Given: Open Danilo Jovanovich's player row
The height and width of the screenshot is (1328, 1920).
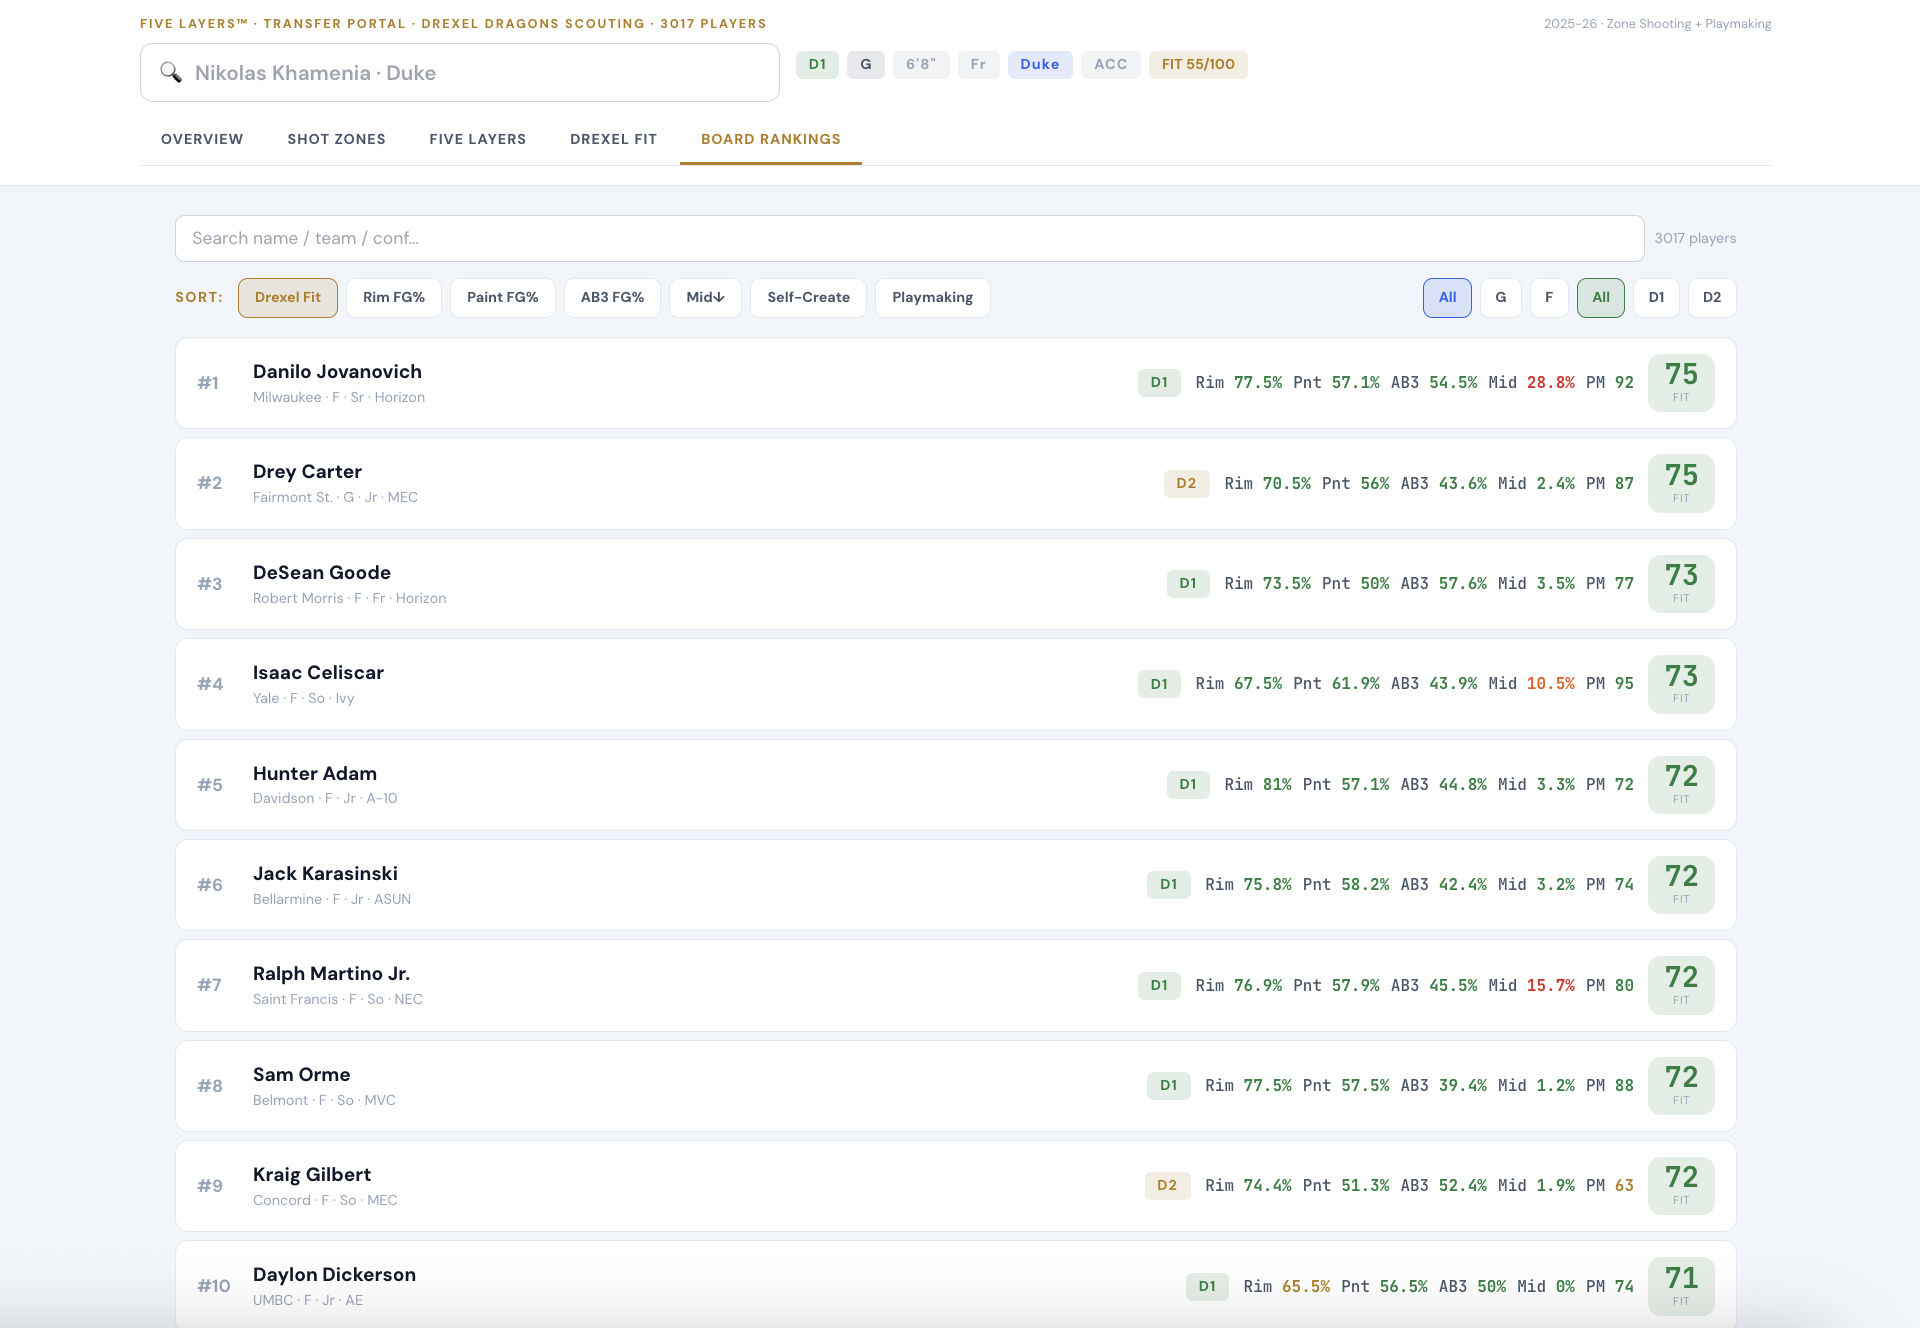Looking at the screenshot, I should (x=956, y=383).
